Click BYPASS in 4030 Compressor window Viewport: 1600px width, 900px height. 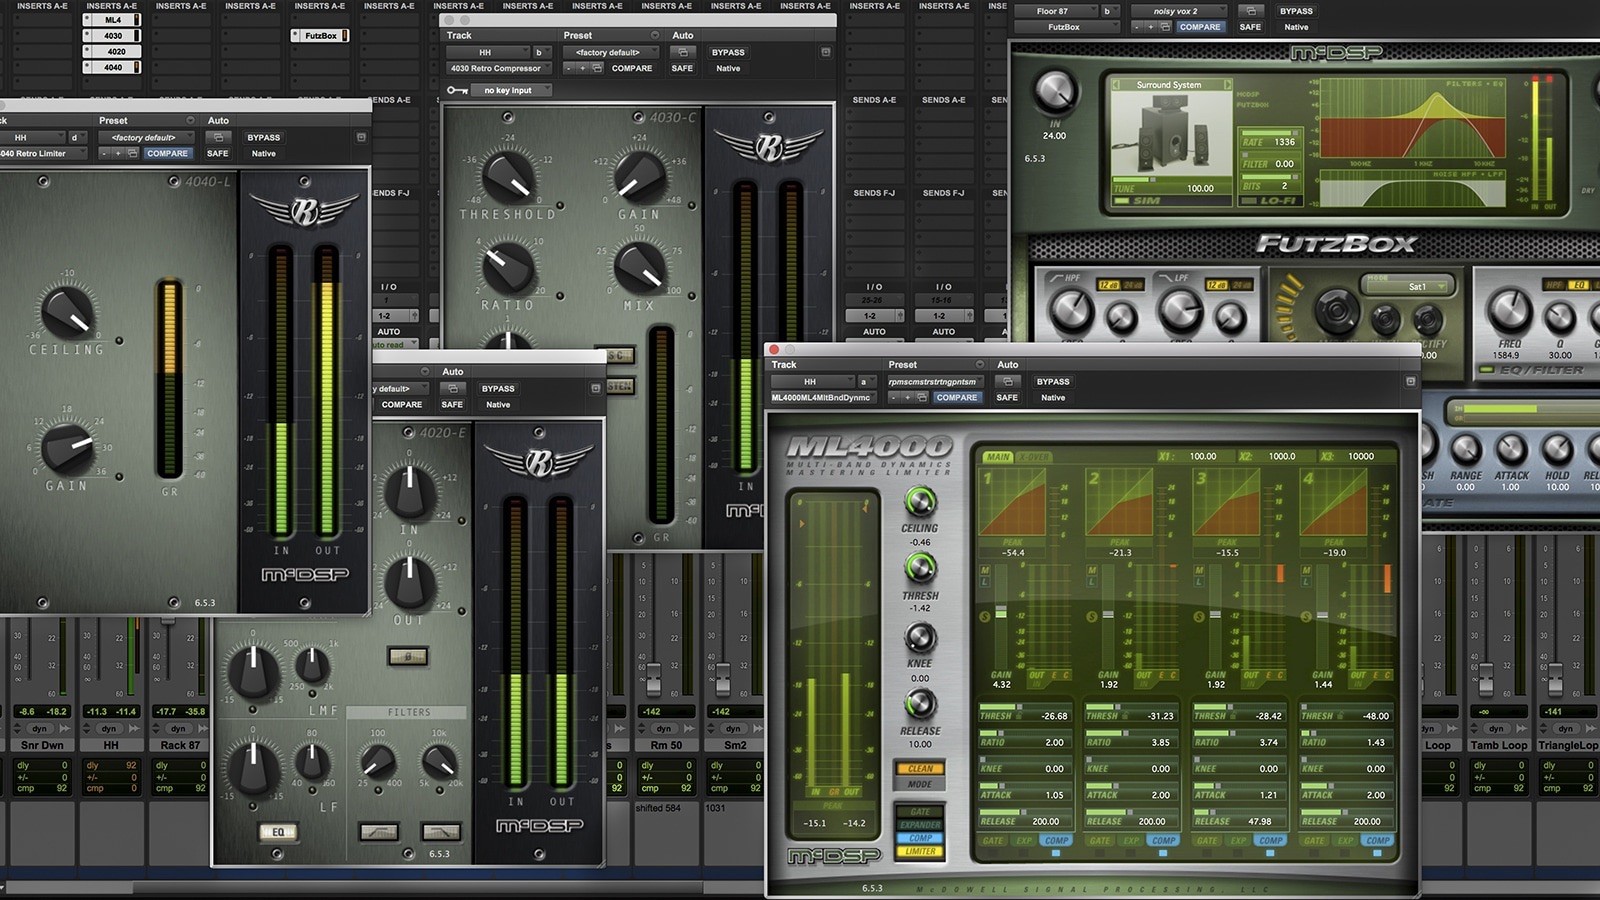point(728,52)
